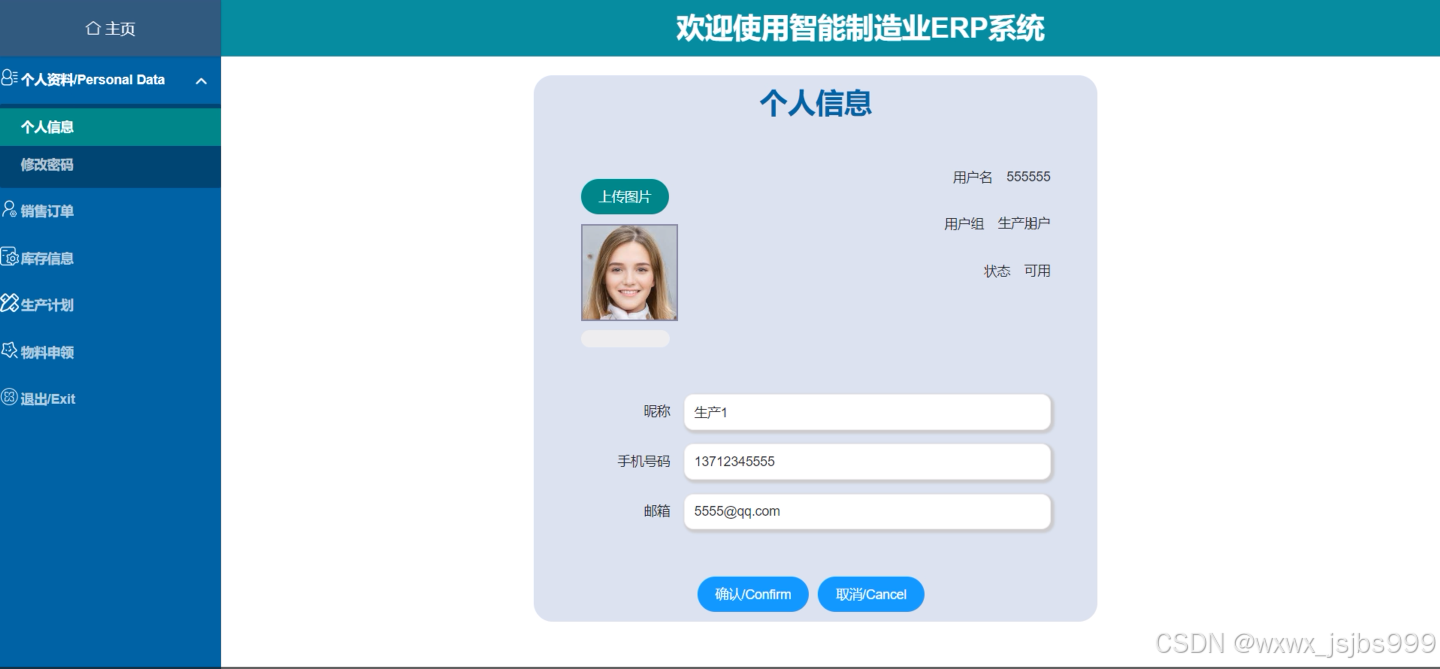
Task: Click the home icon beside 主页
Action: [x=93, y=29]
